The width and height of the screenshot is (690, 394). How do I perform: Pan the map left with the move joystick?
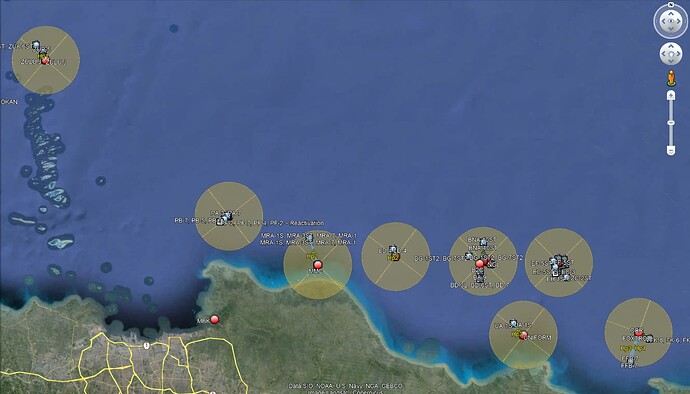[x=664, y=54]
